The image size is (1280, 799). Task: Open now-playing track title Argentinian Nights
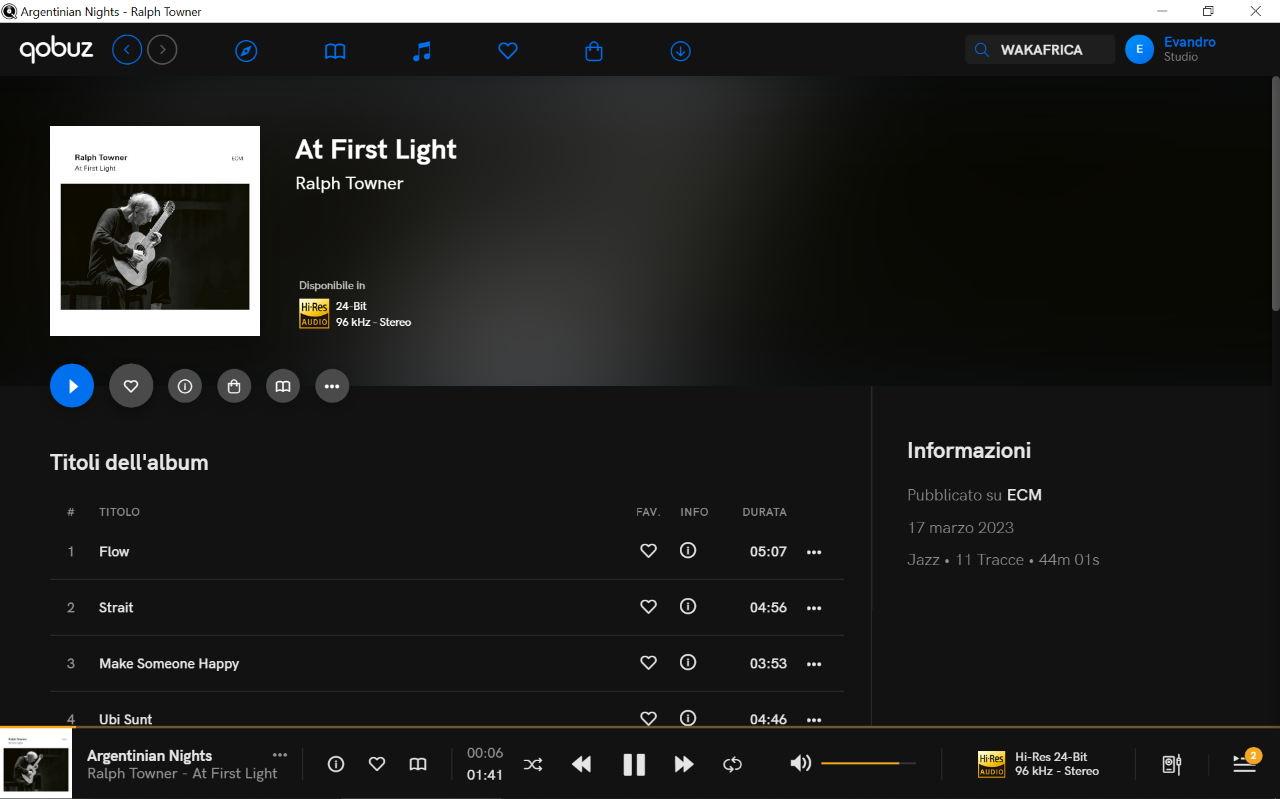[x=150, y=756]
